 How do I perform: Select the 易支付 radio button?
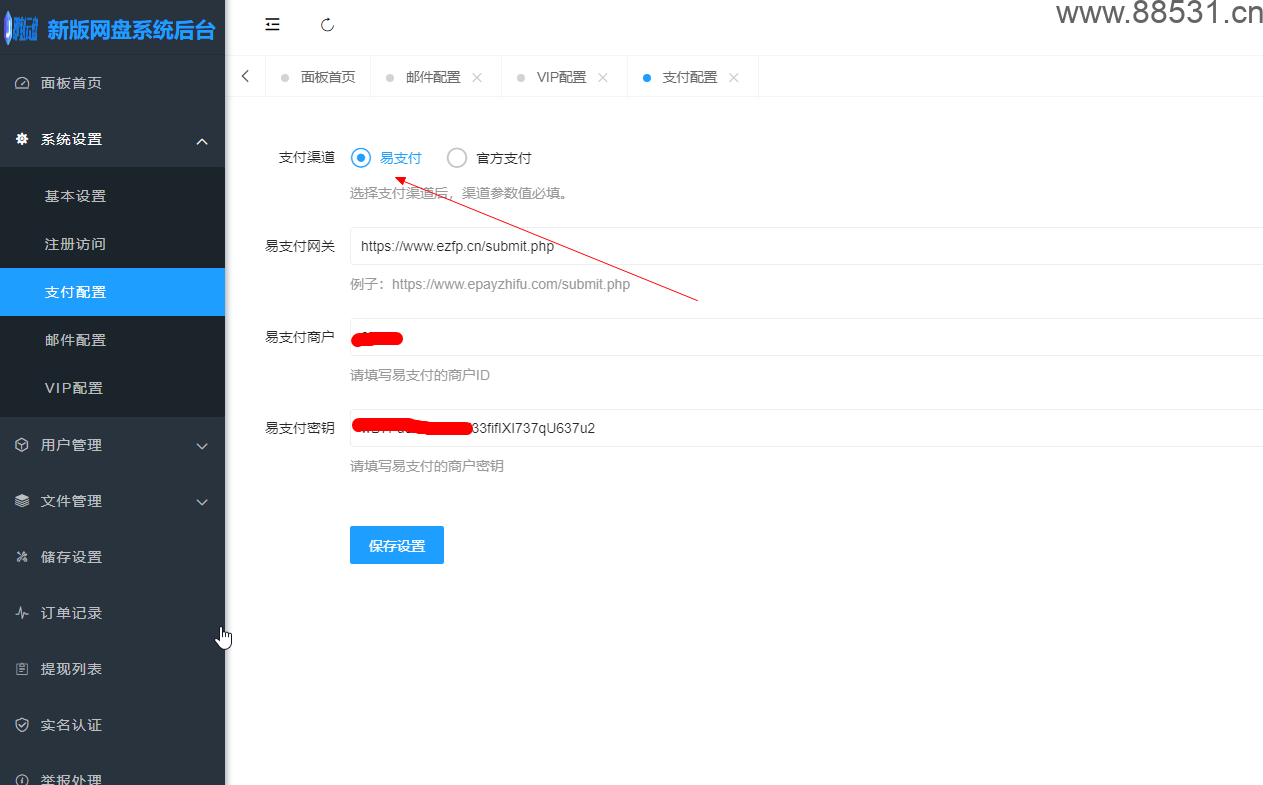point(361,158)
